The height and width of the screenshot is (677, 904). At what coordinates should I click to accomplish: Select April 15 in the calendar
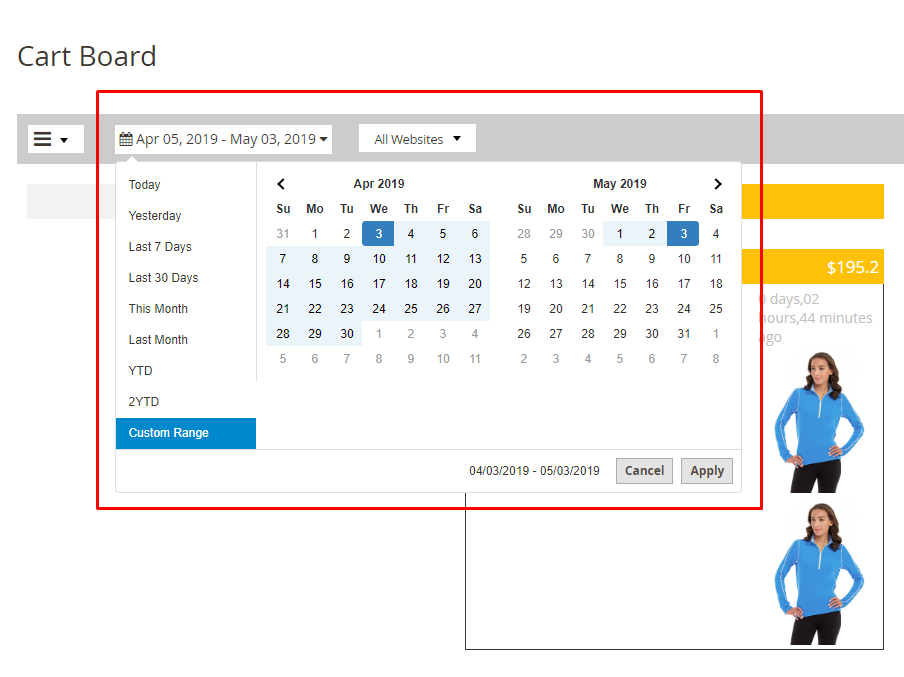(315, 284)
